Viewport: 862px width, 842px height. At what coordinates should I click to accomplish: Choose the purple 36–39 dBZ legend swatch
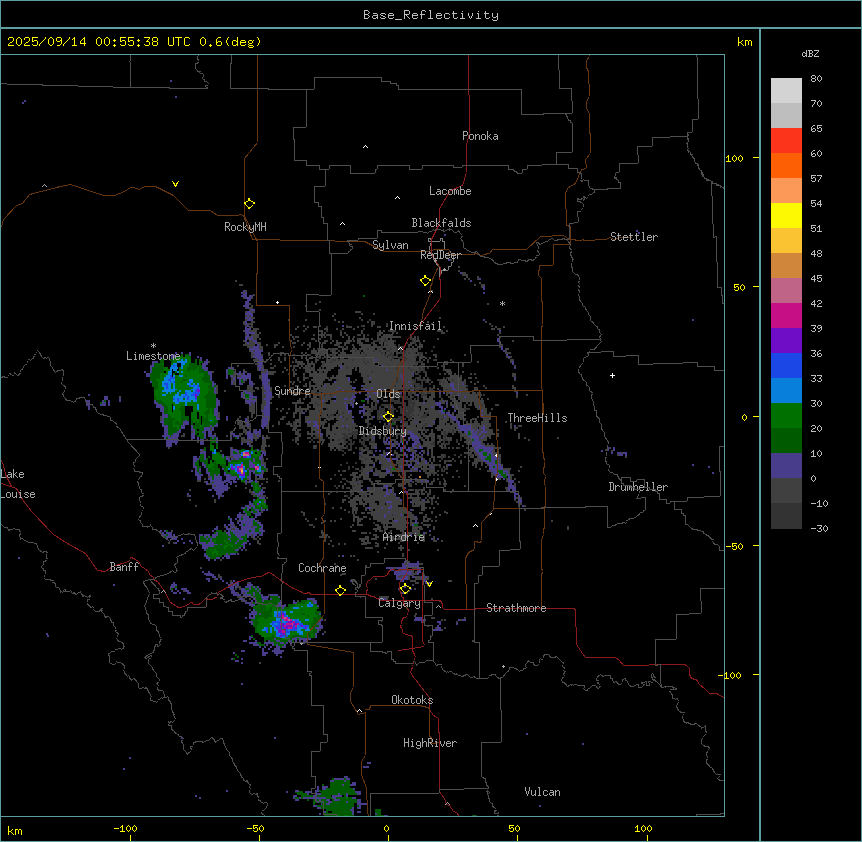(x=786, y=341)
